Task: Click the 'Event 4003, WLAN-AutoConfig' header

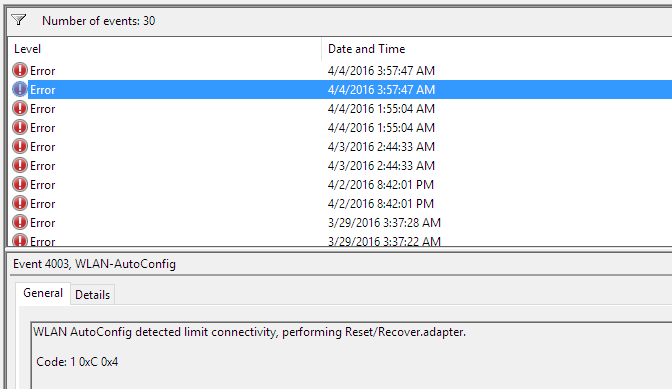Action: pyautogui.click(x=94, y=264)
